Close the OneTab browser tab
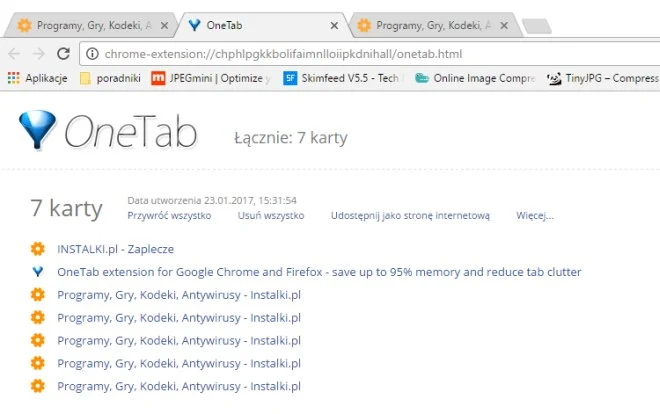660x414 pixels. click(334, 26)
